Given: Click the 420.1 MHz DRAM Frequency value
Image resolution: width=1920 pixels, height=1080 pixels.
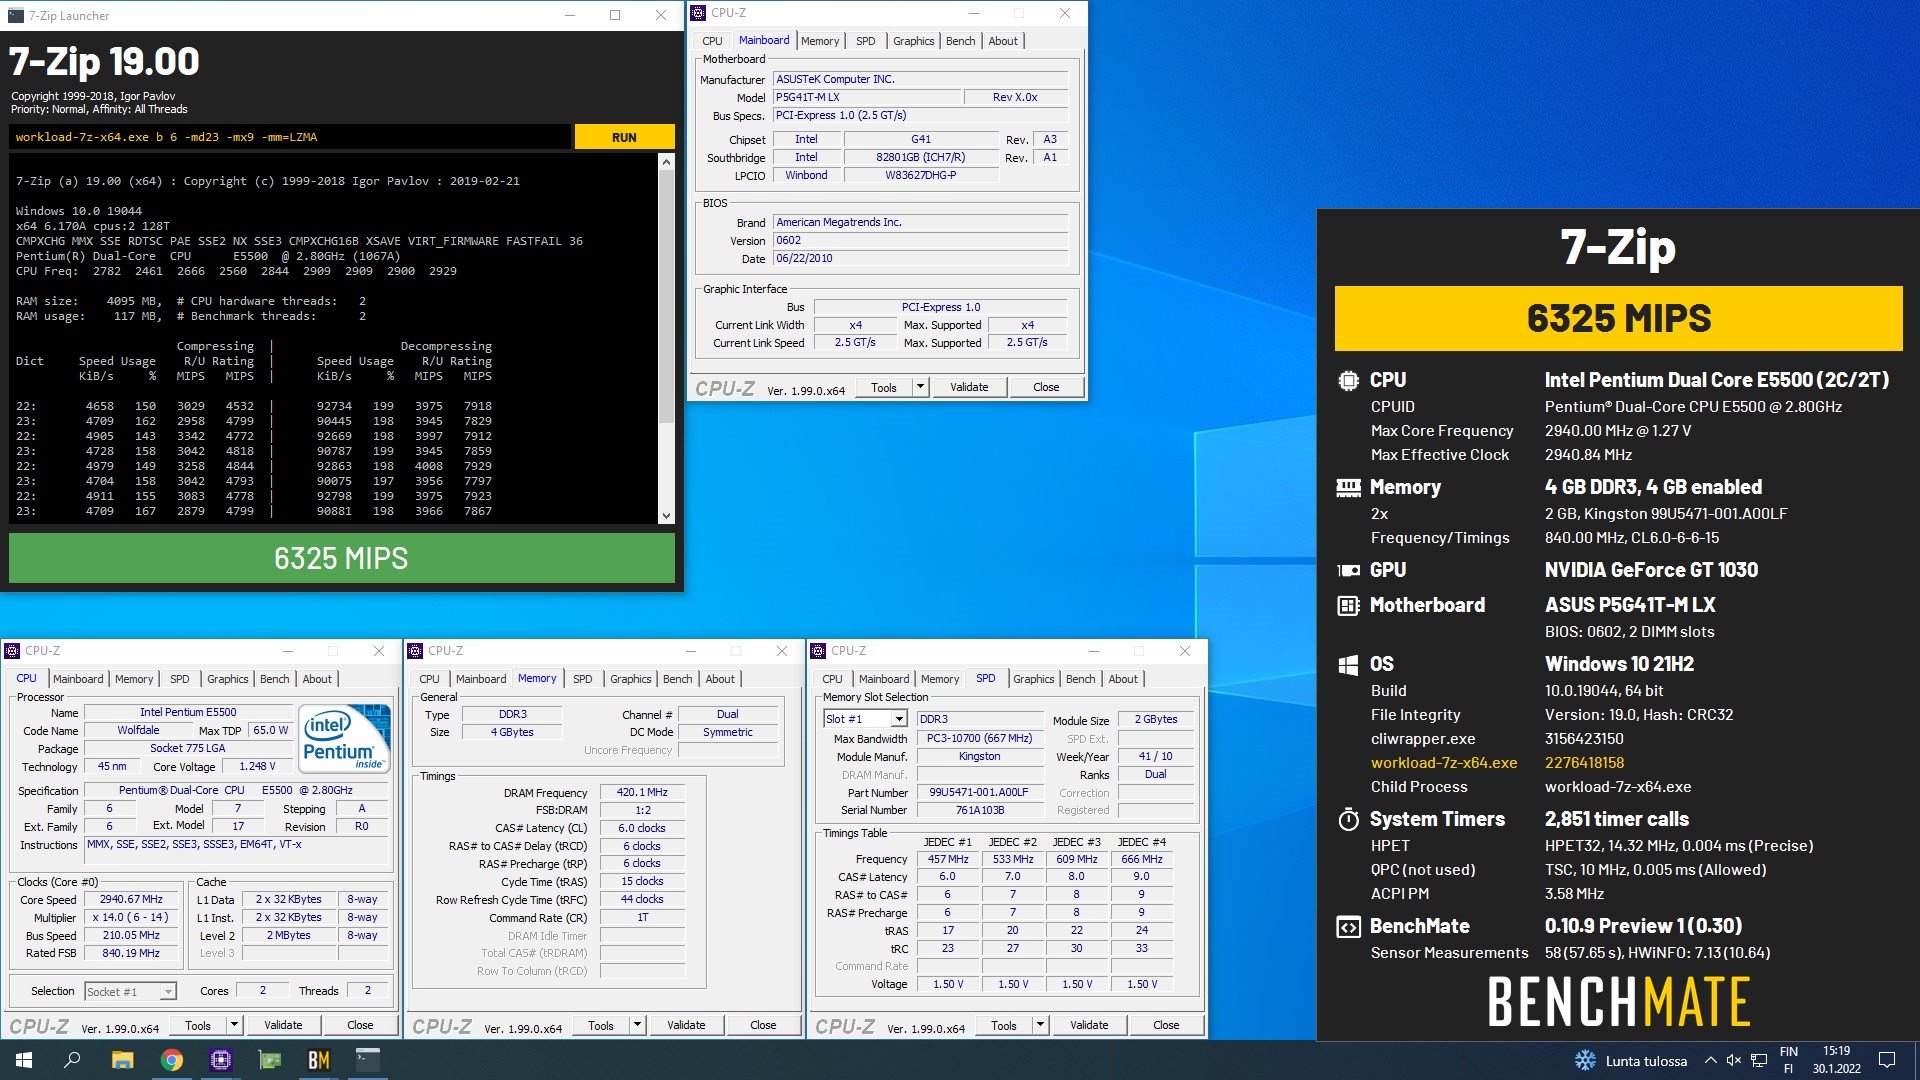Looking at the screenshot, I should pos(642,792).
